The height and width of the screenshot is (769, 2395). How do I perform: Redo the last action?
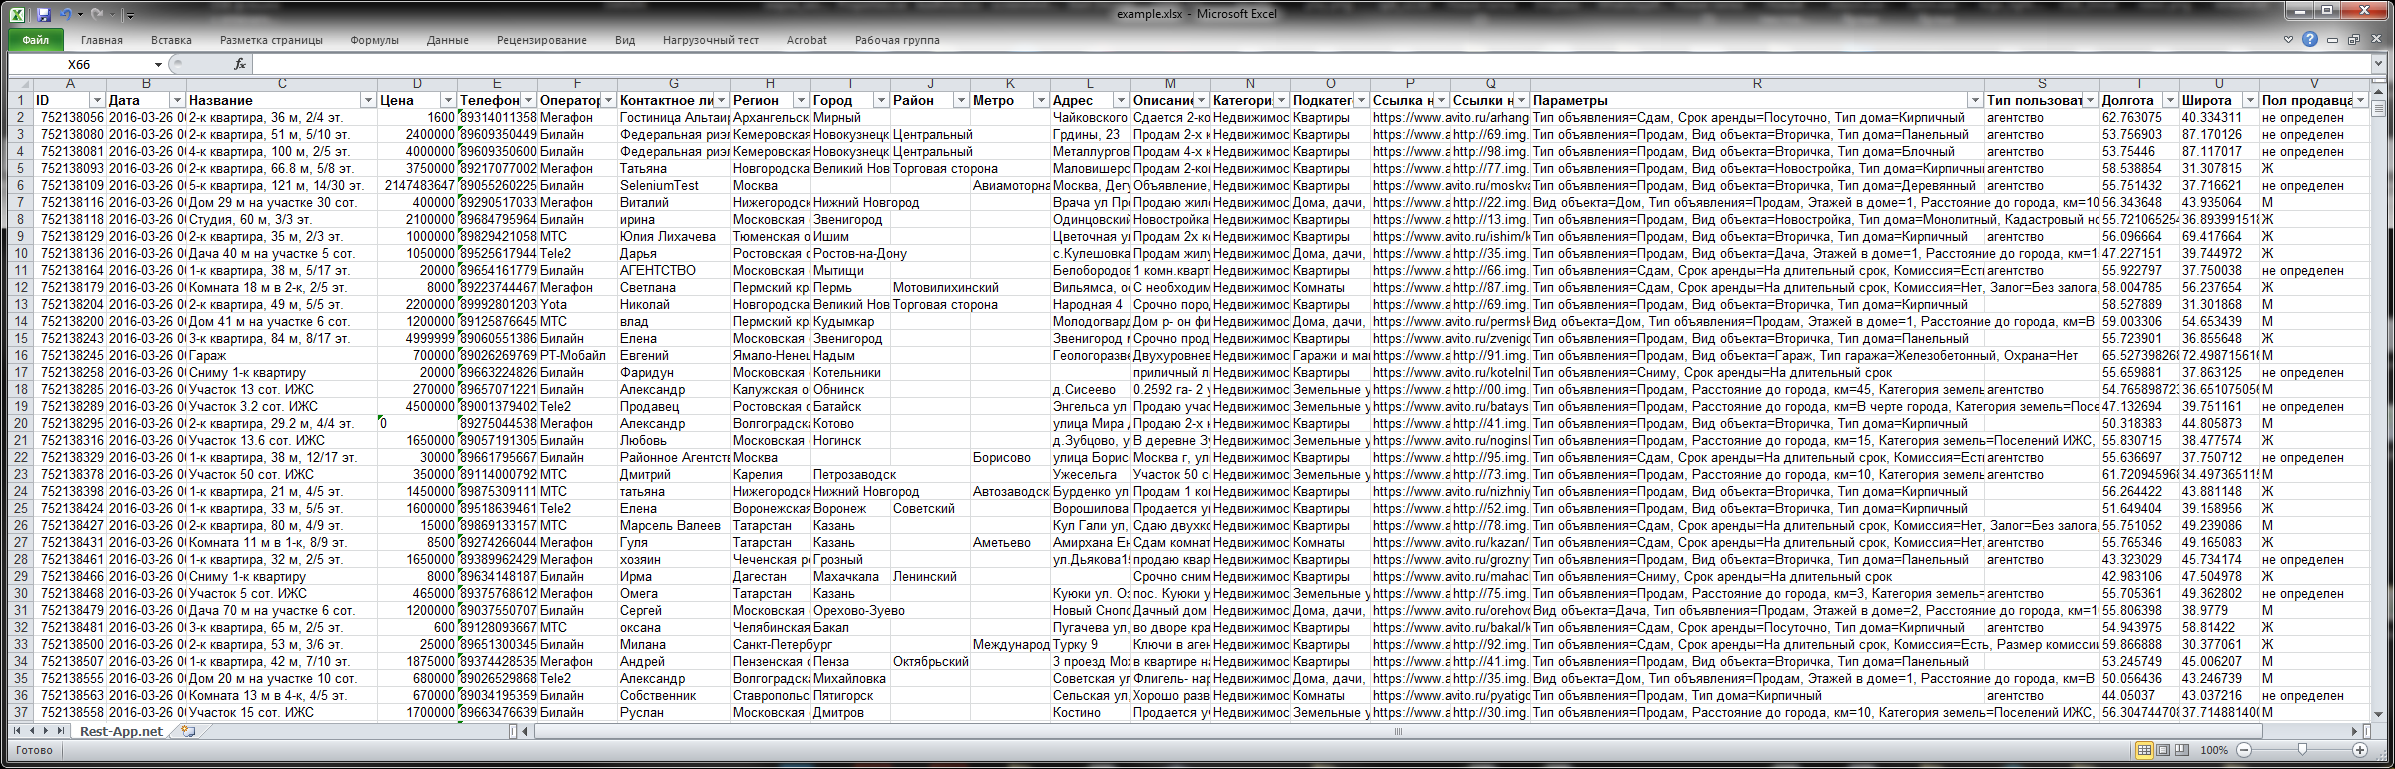click(97, 14)
